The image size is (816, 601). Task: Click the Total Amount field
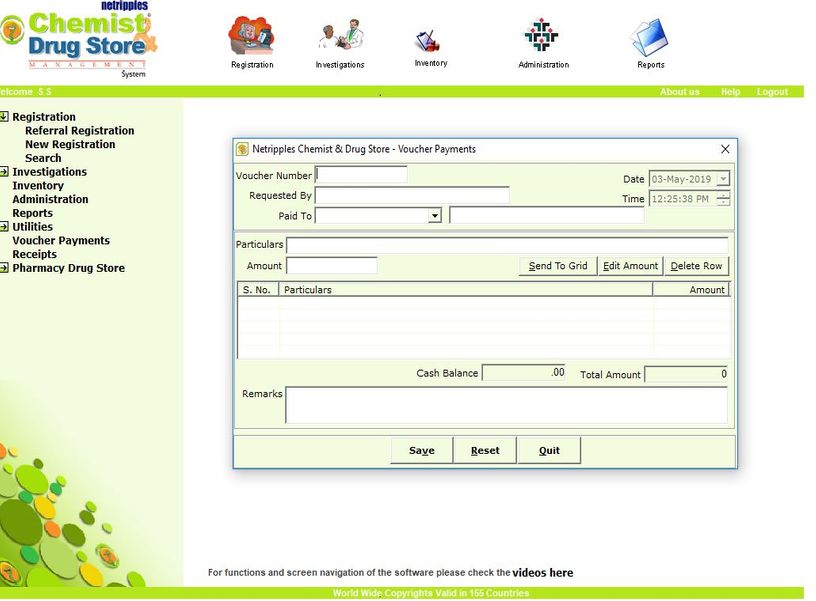tap(686, 374)
